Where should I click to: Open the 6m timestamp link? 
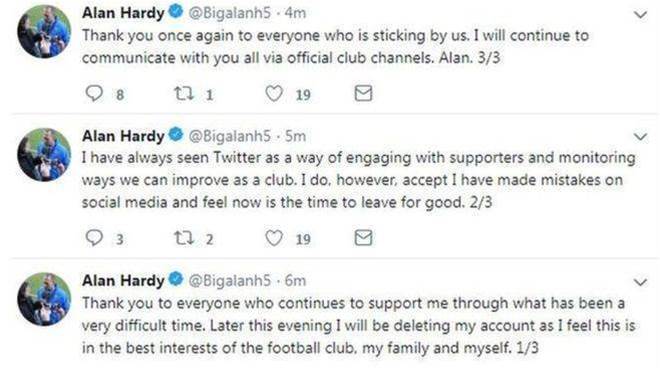(x=295, y=280)
